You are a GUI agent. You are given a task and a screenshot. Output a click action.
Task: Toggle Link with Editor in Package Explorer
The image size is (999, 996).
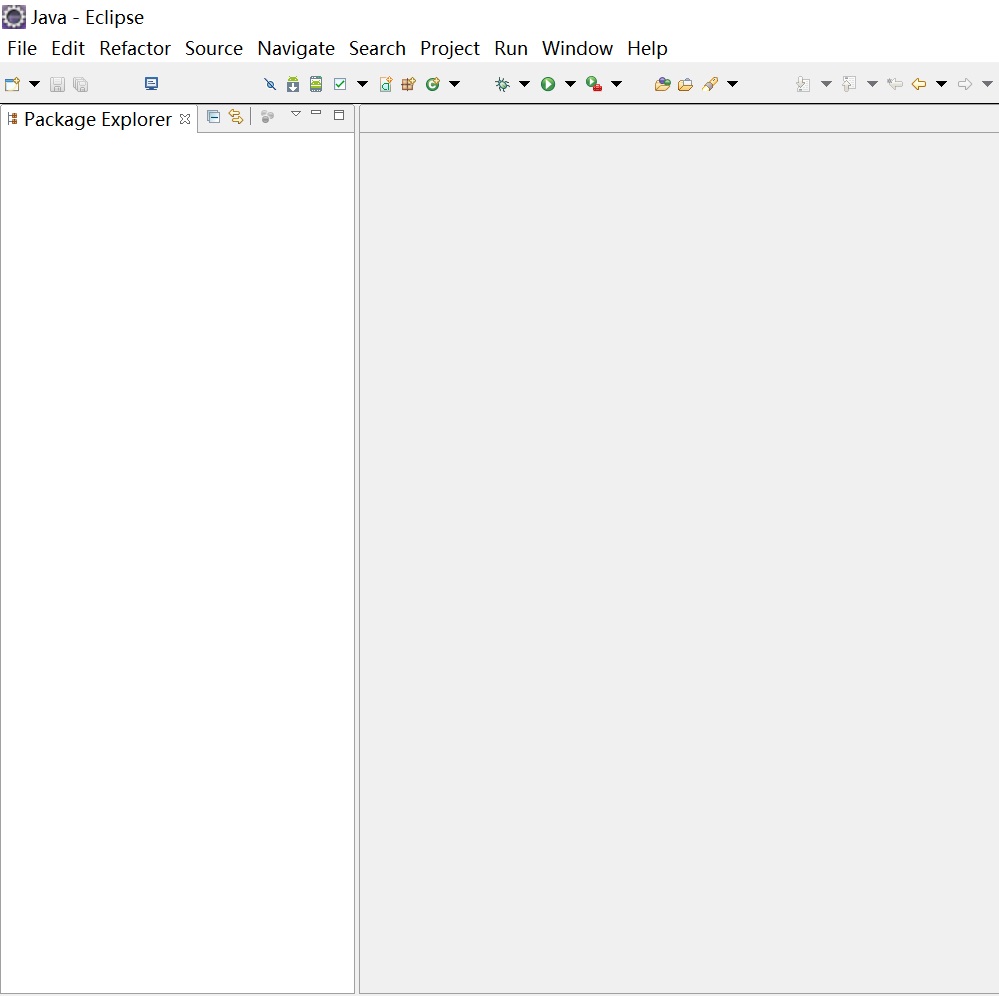point(236,117)
